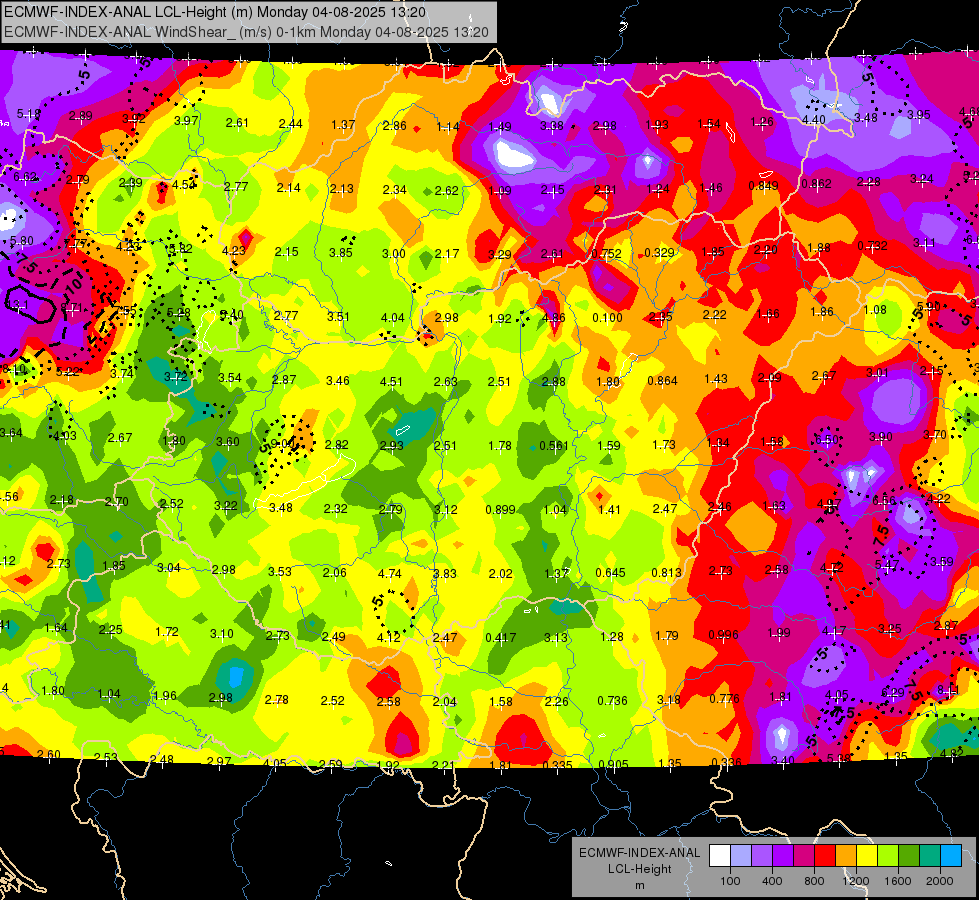Image resolution: width=979 pixels, height=900 pixels.
Task: Click the unit label m in the legend
Action: pos(639,886)
